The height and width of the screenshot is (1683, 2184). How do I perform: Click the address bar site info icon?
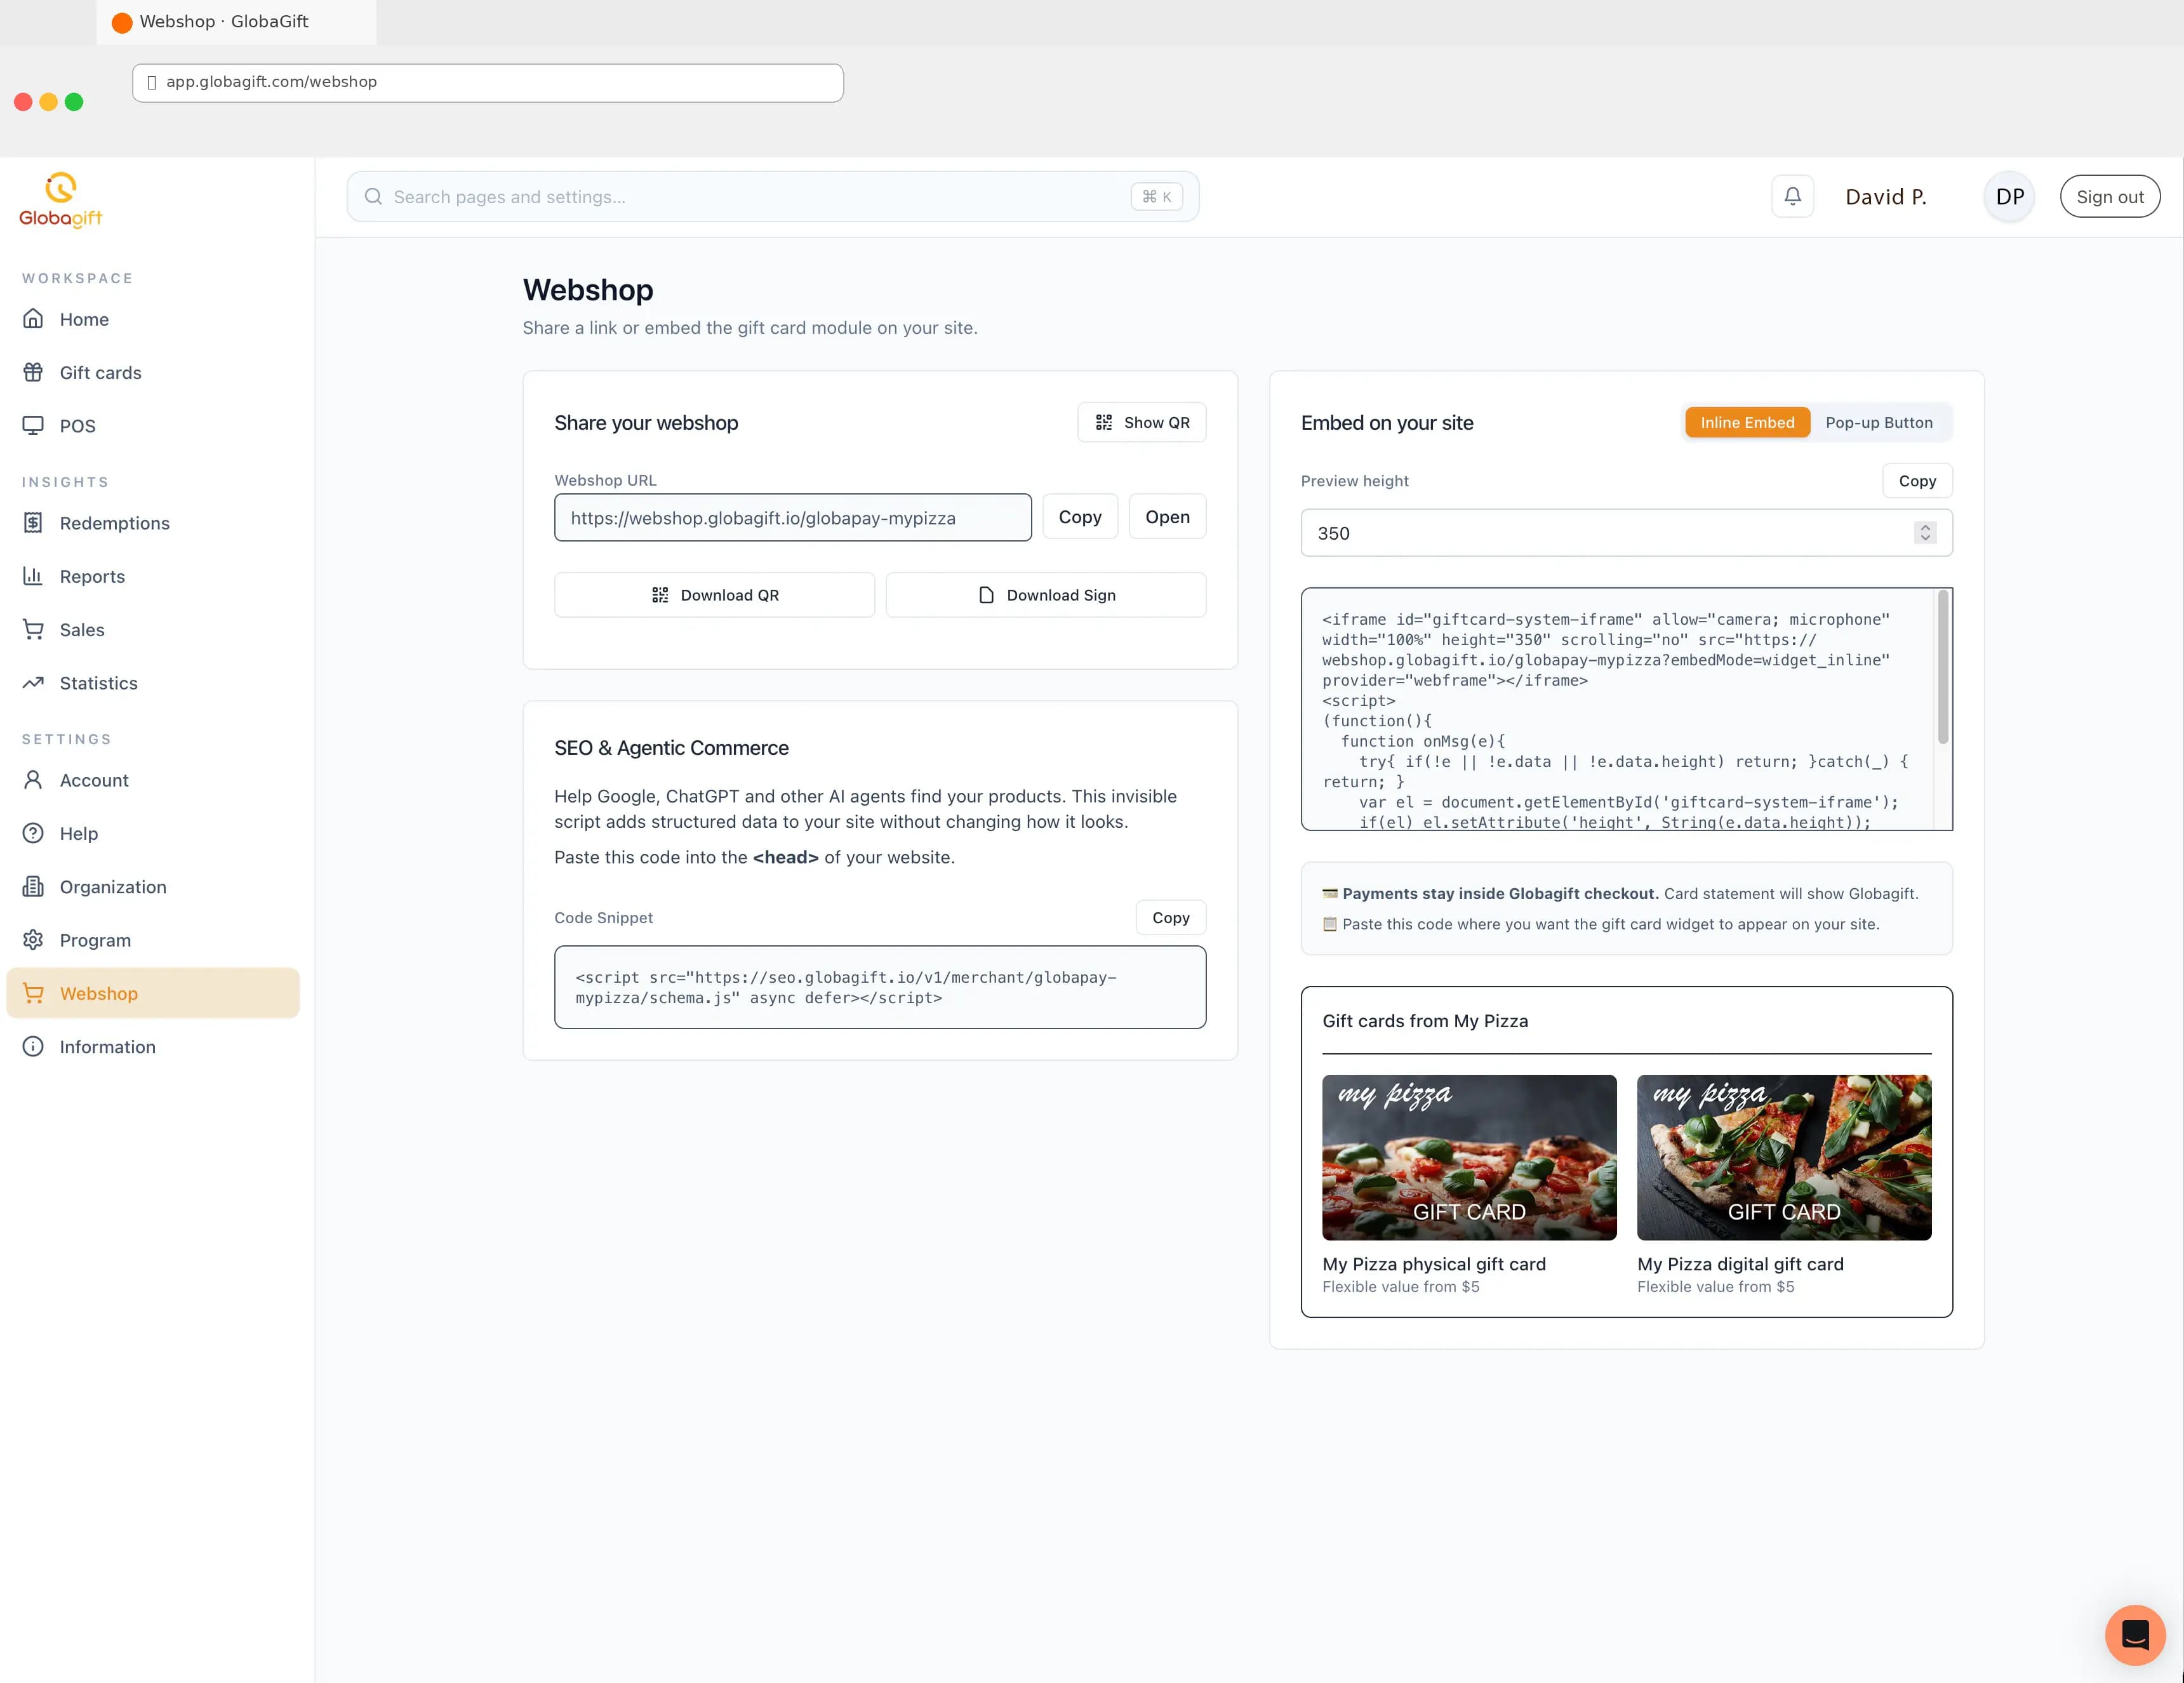[x=152, y=82]
